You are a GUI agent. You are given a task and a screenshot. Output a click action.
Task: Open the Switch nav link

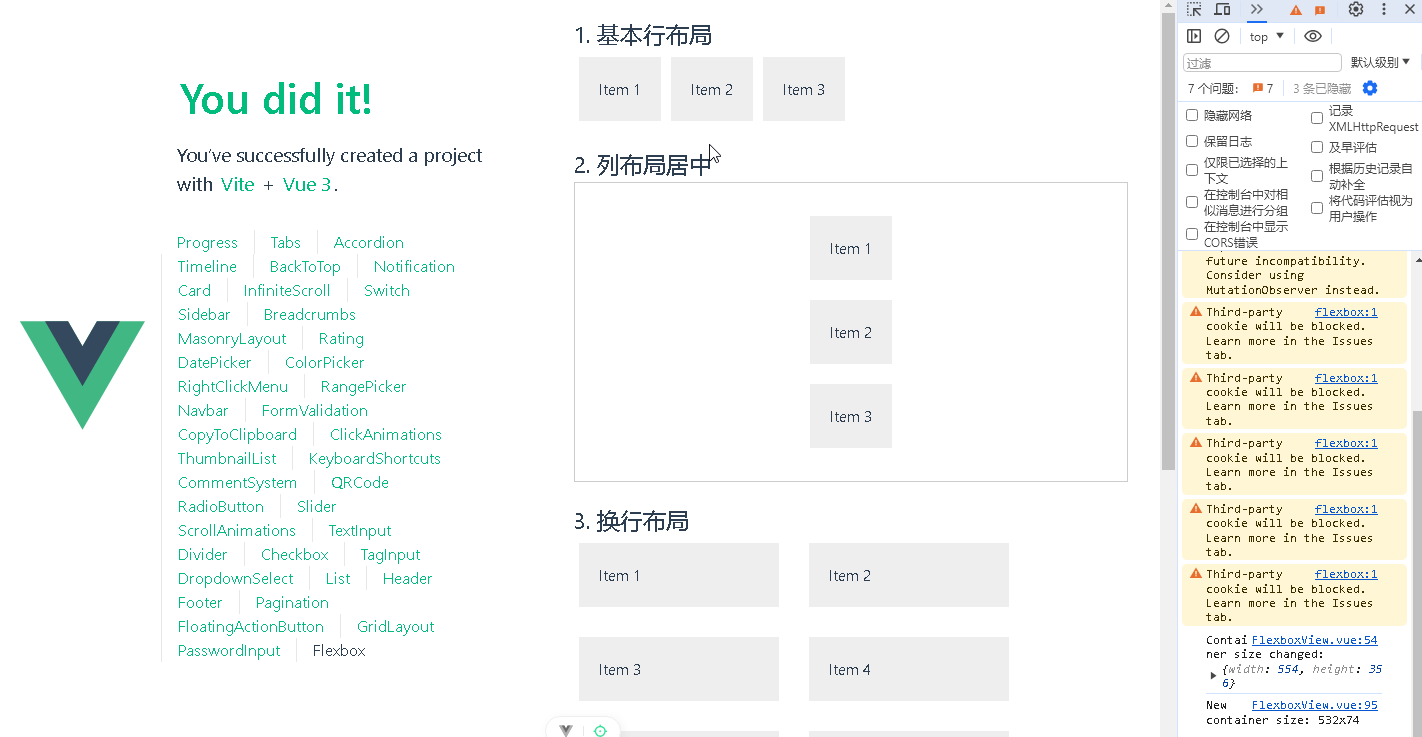(387, 291)
